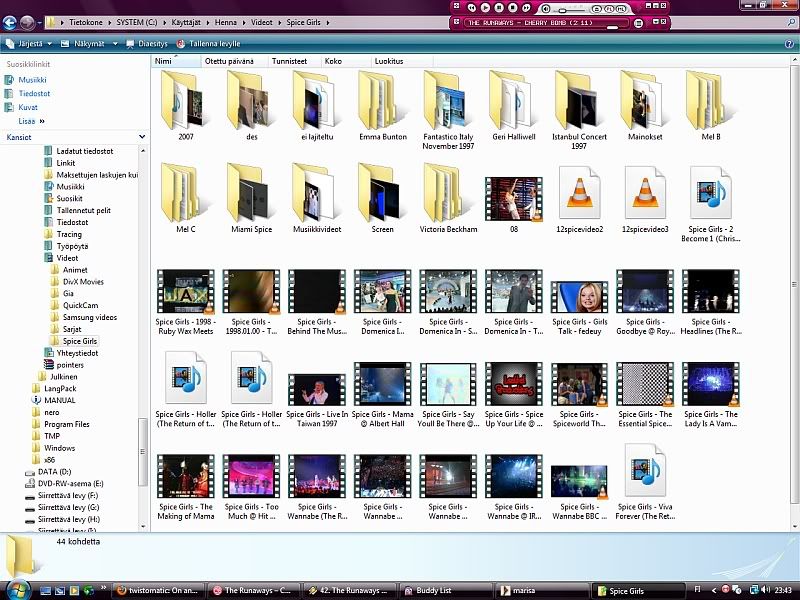Select the 12spicevideo3 VLC file
Screen dimensions: 800x600
pyautogui.click(x=645, y=199)
